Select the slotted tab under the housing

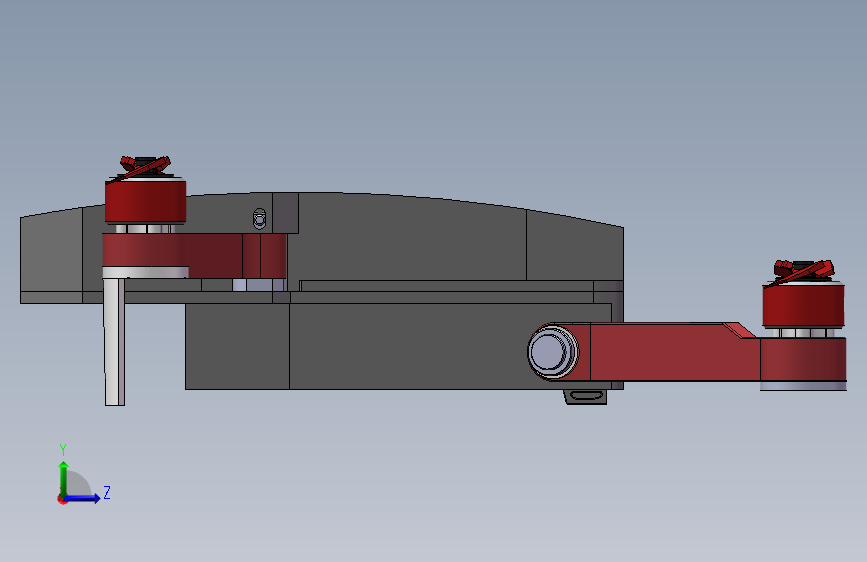click(x=586, y=397)
